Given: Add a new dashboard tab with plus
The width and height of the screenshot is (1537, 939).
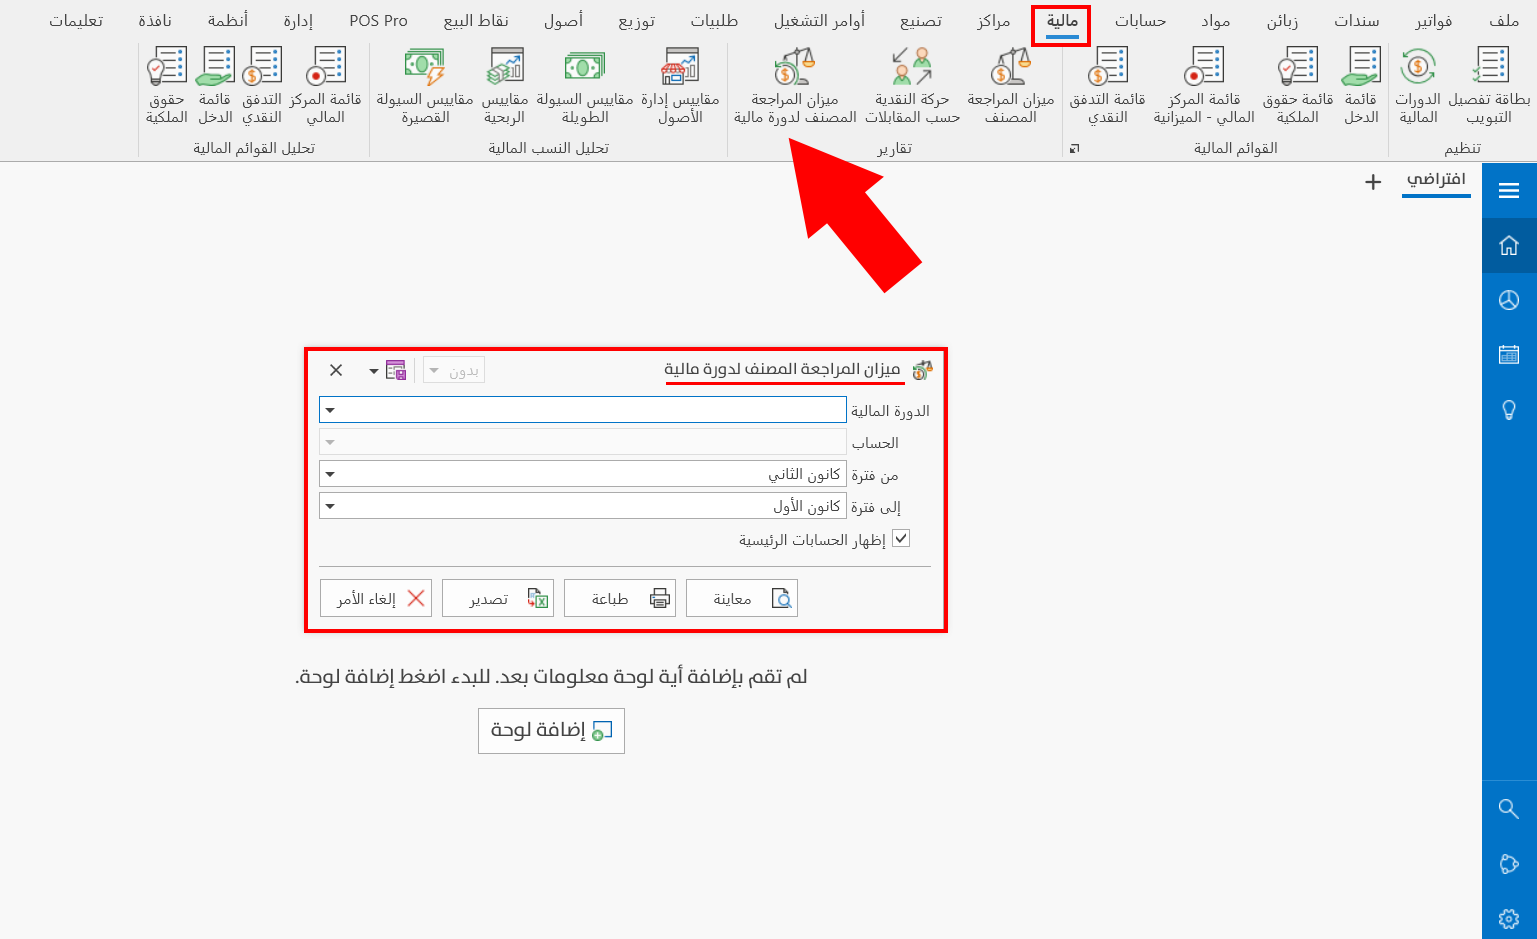Looking at the screenshot, I should pyautogui.click(x=1373, y=182).
